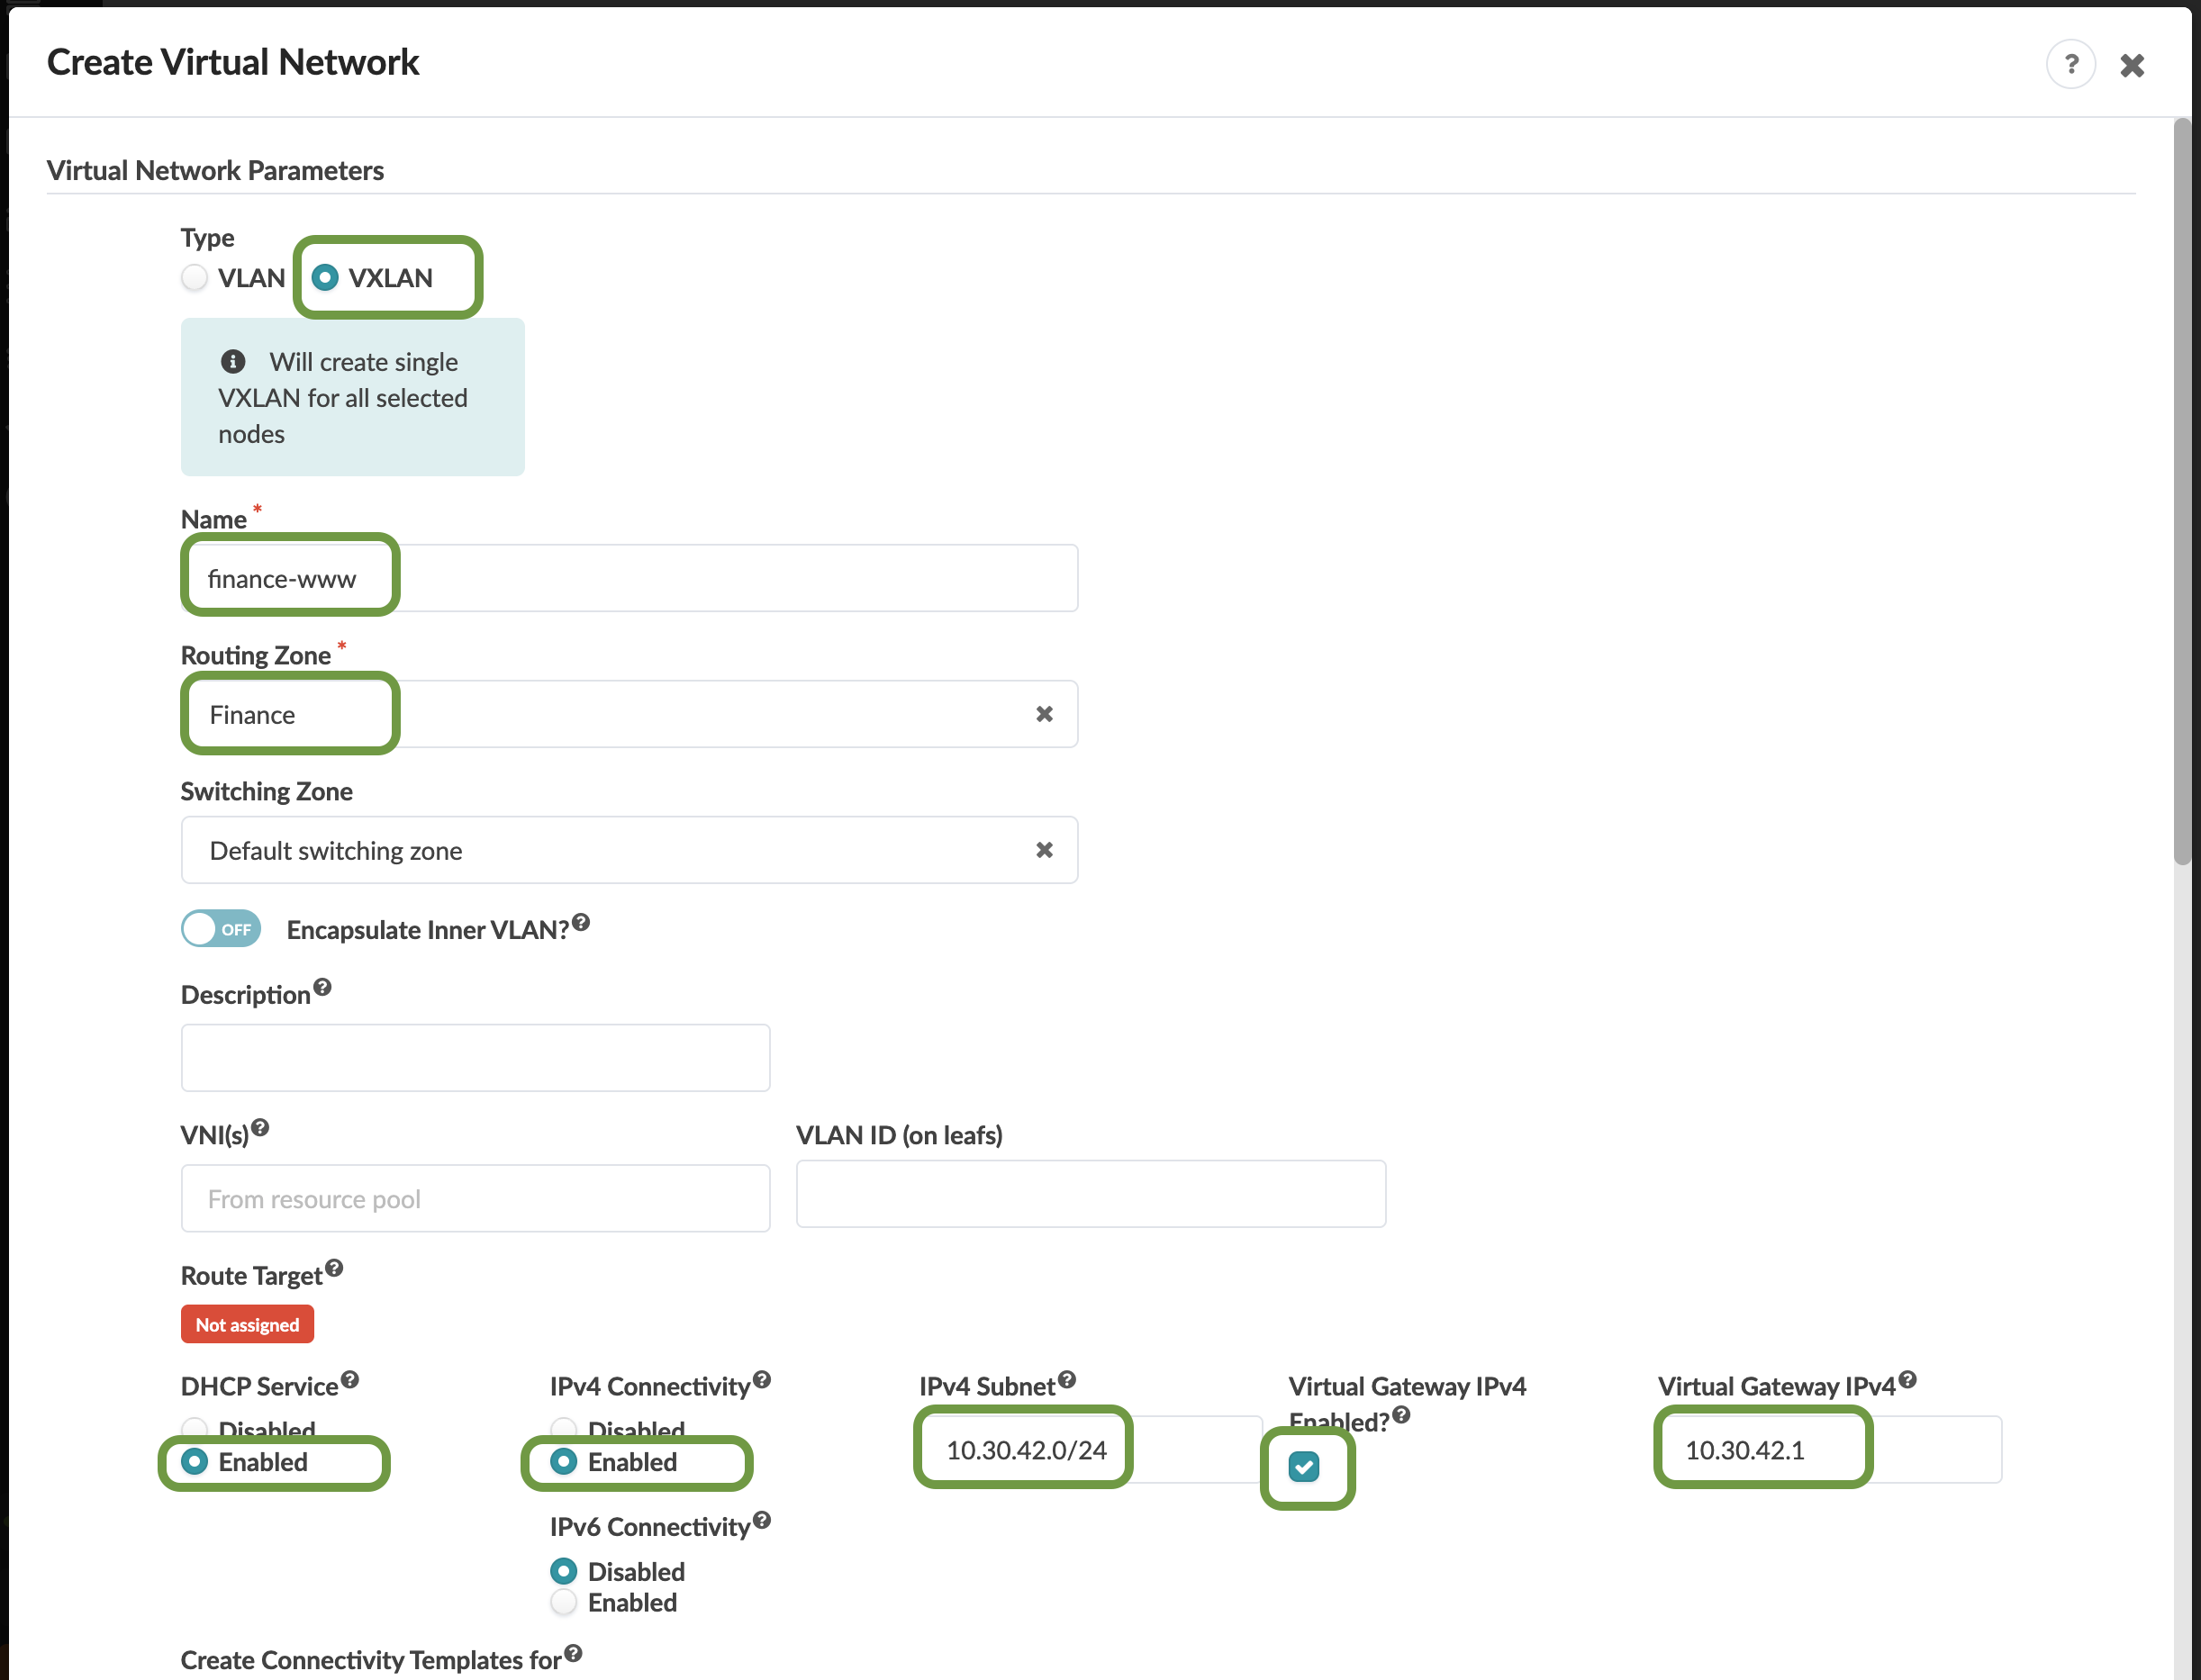Show help for Virtual Gateway IPv4 Enabled
This screenshot has width=2201, height=1680.
[1401, 1414]
